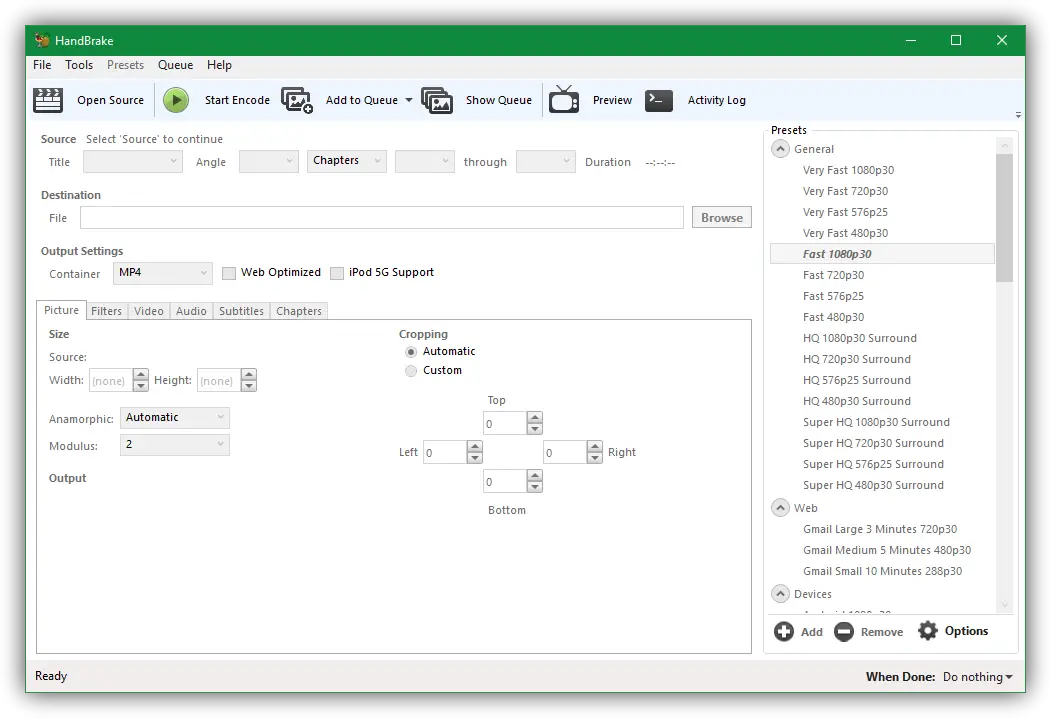Collapse the General presets group

(780, 148)
